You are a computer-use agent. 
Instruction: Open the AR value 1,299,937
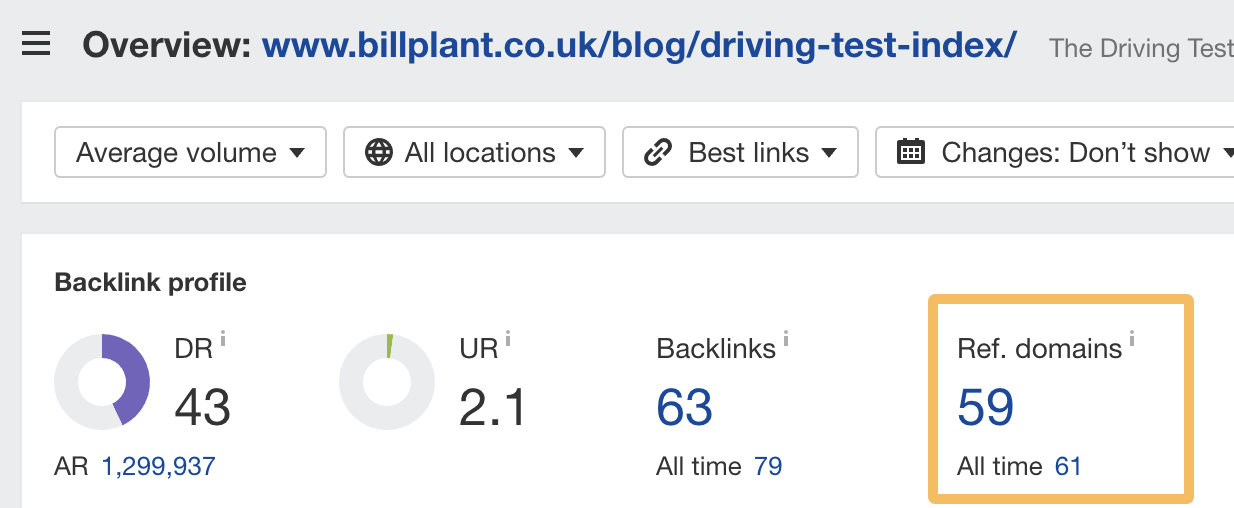click(158, 466)
